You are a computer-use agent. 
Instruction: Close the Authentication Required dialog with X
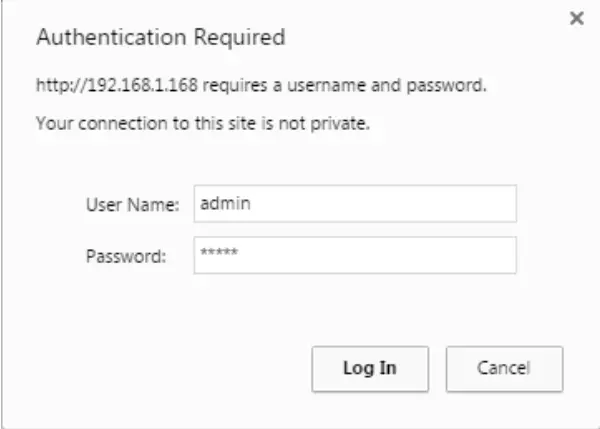576,19
